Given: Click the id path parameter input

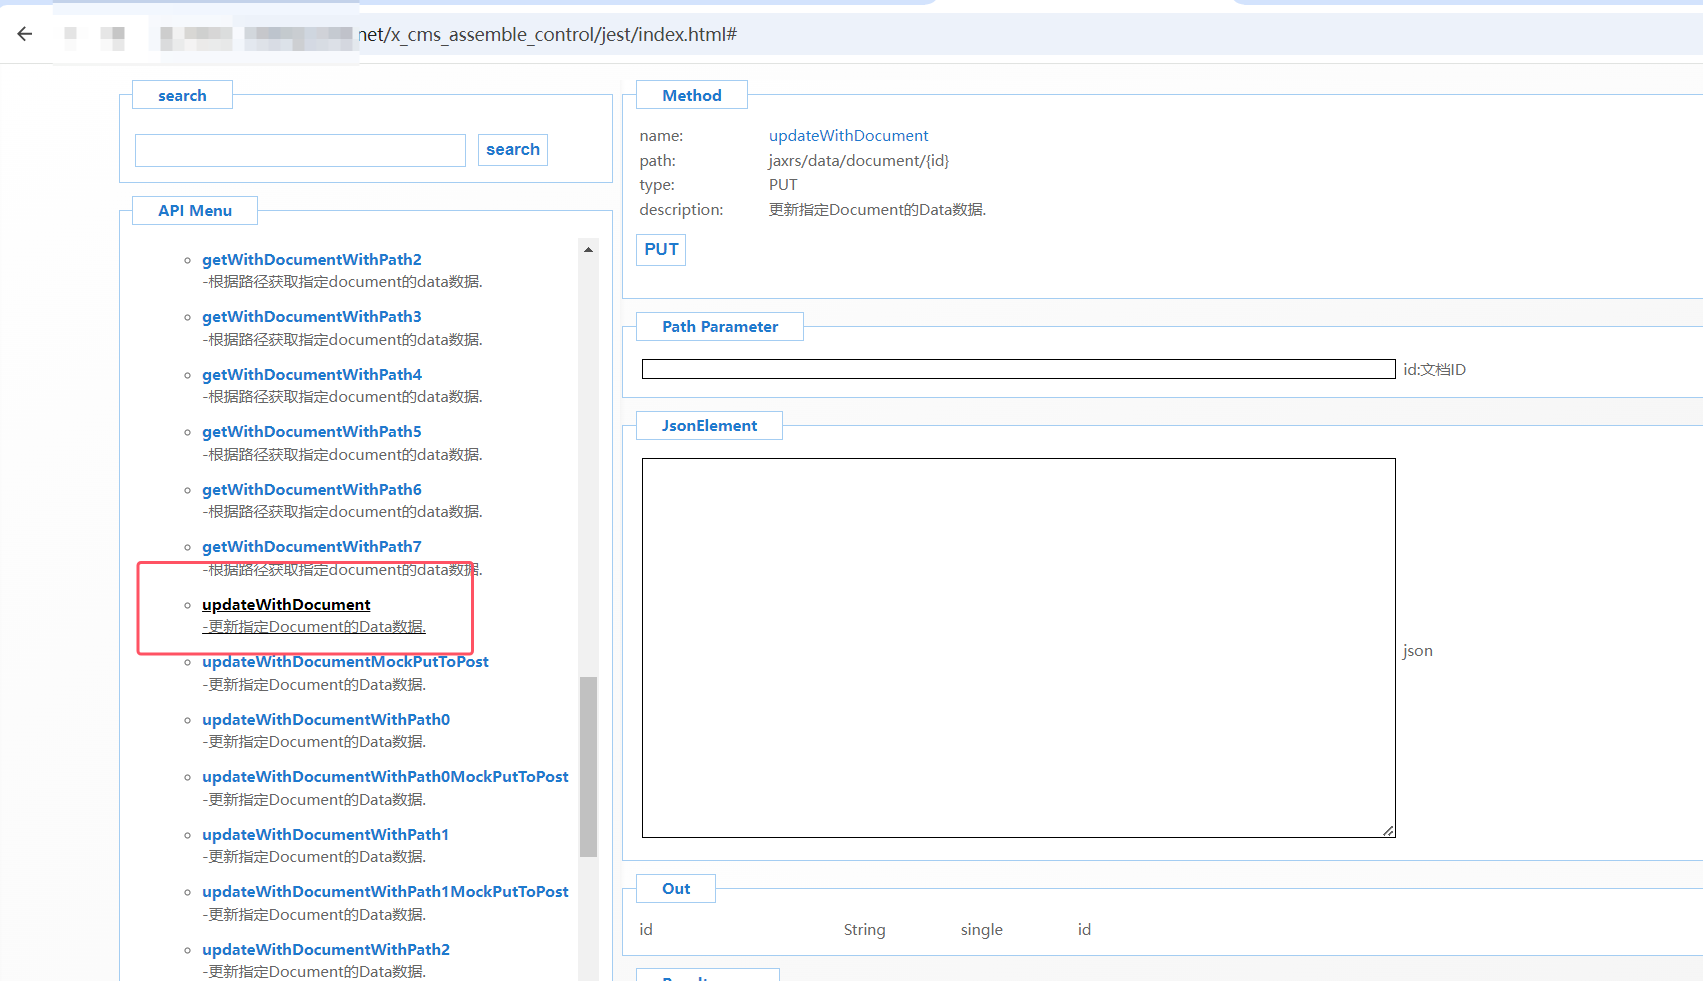Looking at the screenshot, I should click(1017, 369).
